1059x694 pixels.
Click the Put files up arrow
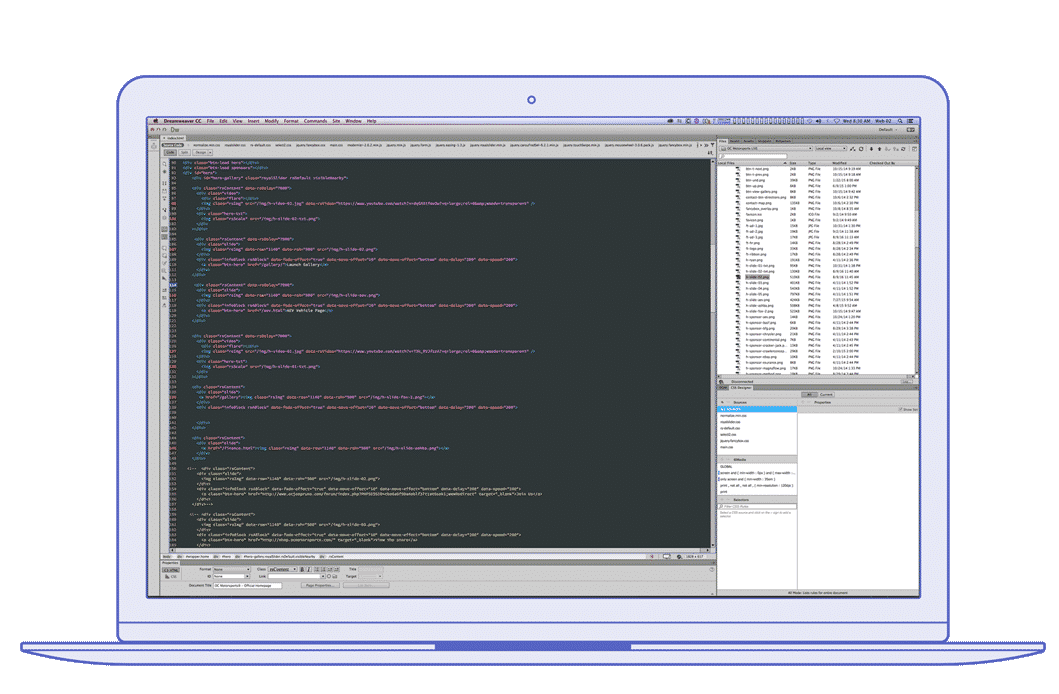[879, 149]
